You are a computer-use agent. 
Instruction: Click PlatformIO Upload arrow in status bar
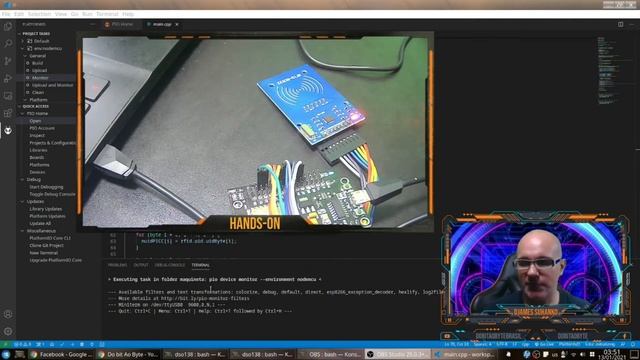pyautogui.click(x=72, y=344)
